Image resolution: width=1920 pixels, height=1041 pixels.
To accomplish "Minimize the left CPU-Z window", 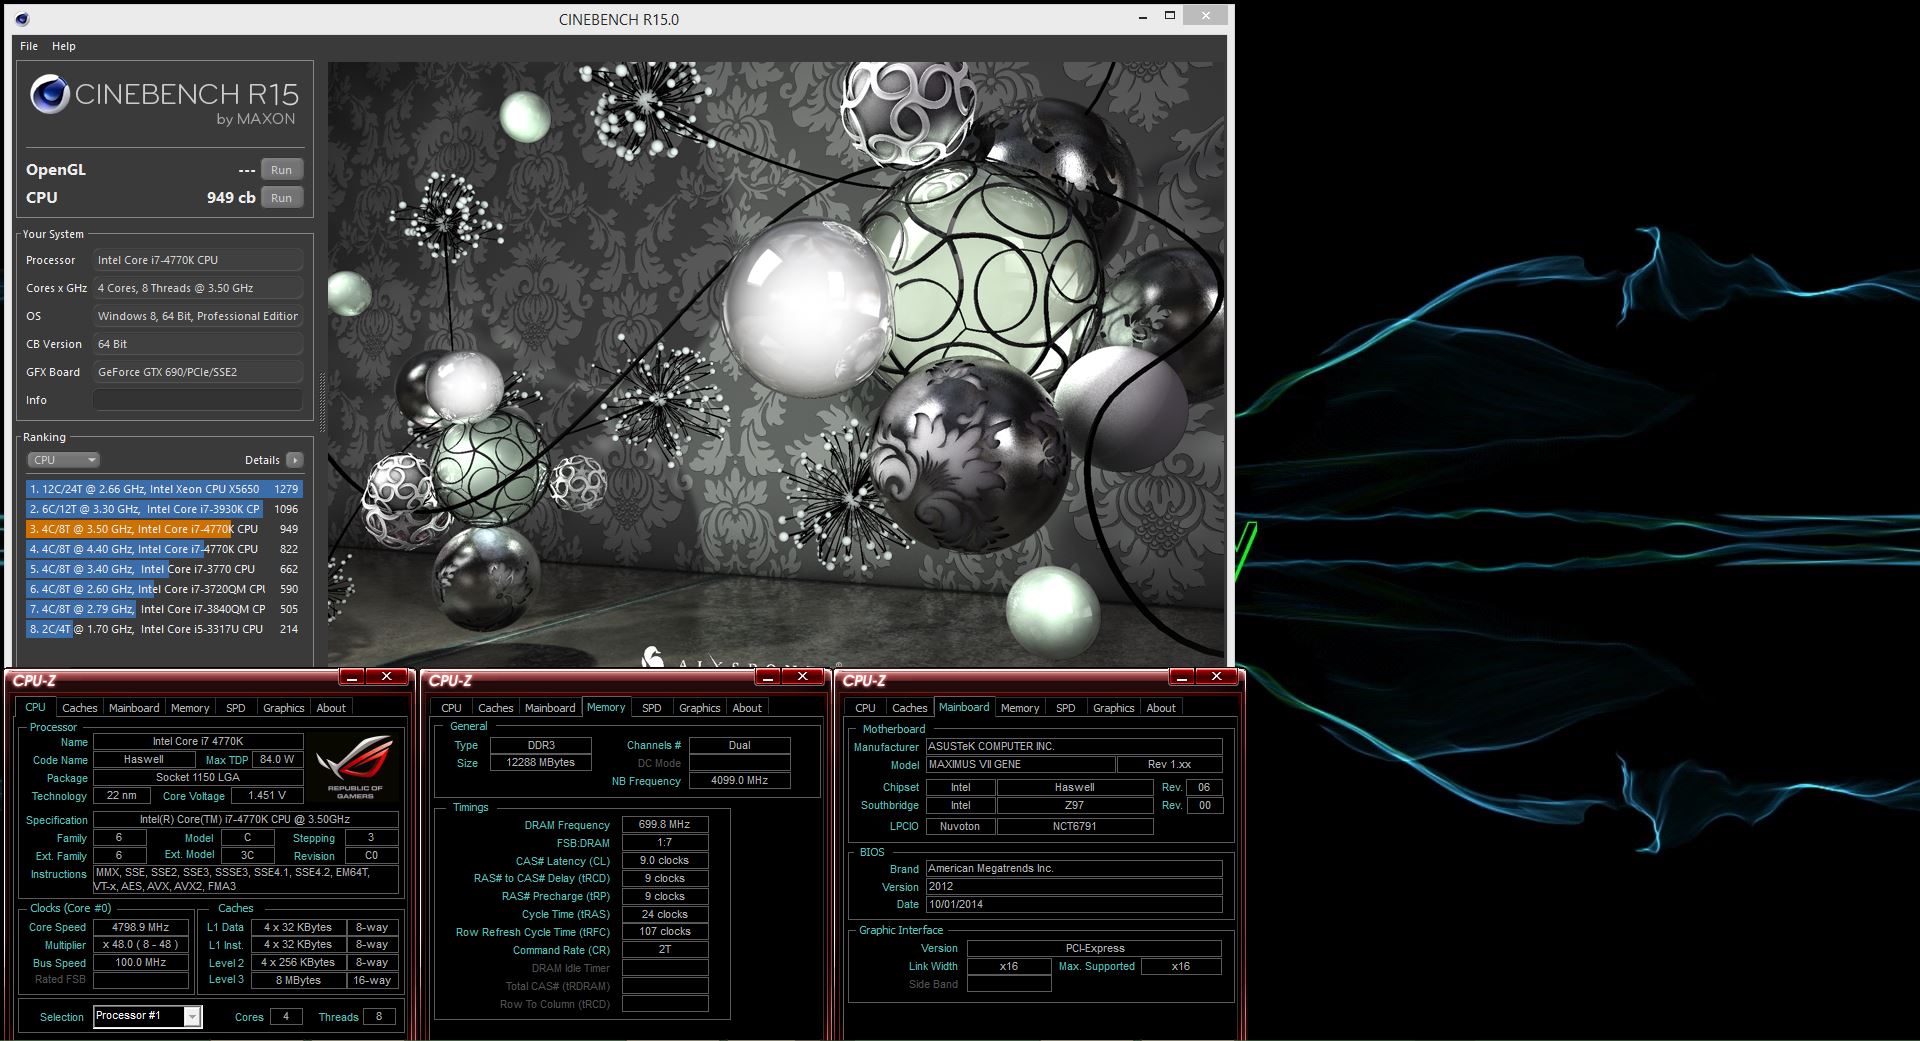I will pos(351,677).
